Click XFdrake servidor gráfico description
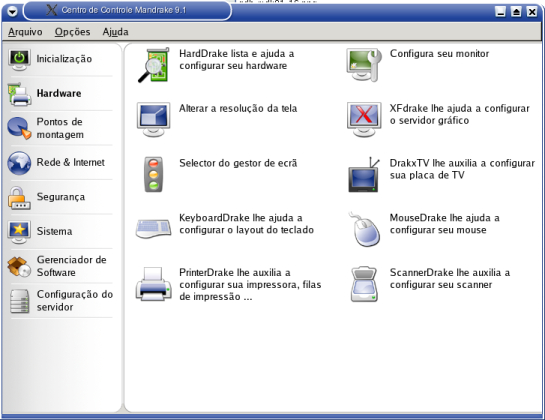Screen dimensions: 545x420 coord(459,114)
